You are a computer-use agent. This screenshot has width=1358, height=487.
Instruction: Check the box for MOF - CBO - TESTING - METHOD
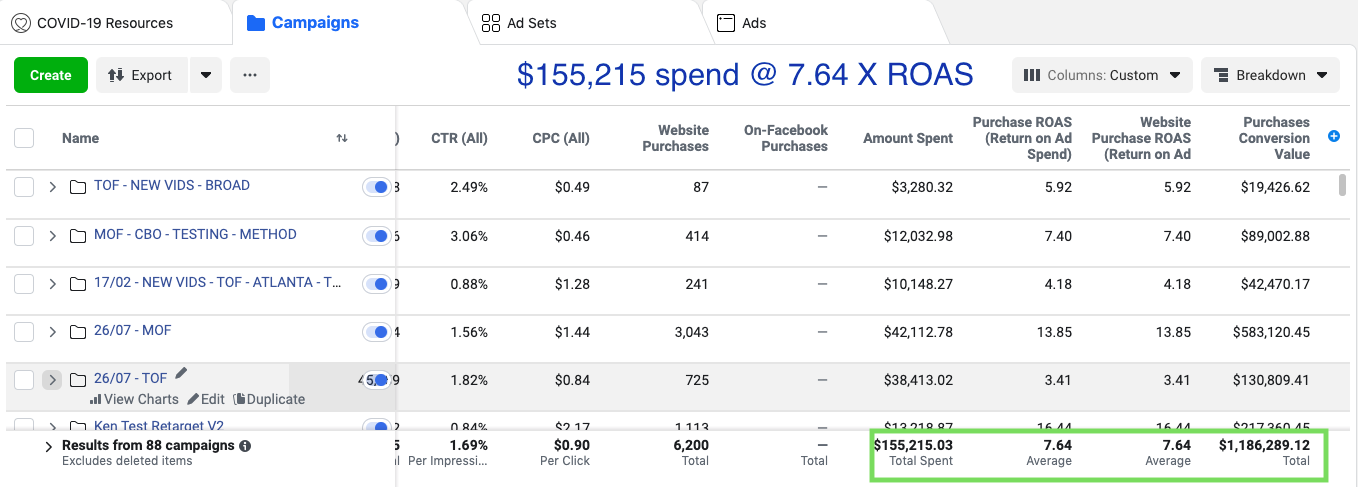pos(24,235)
